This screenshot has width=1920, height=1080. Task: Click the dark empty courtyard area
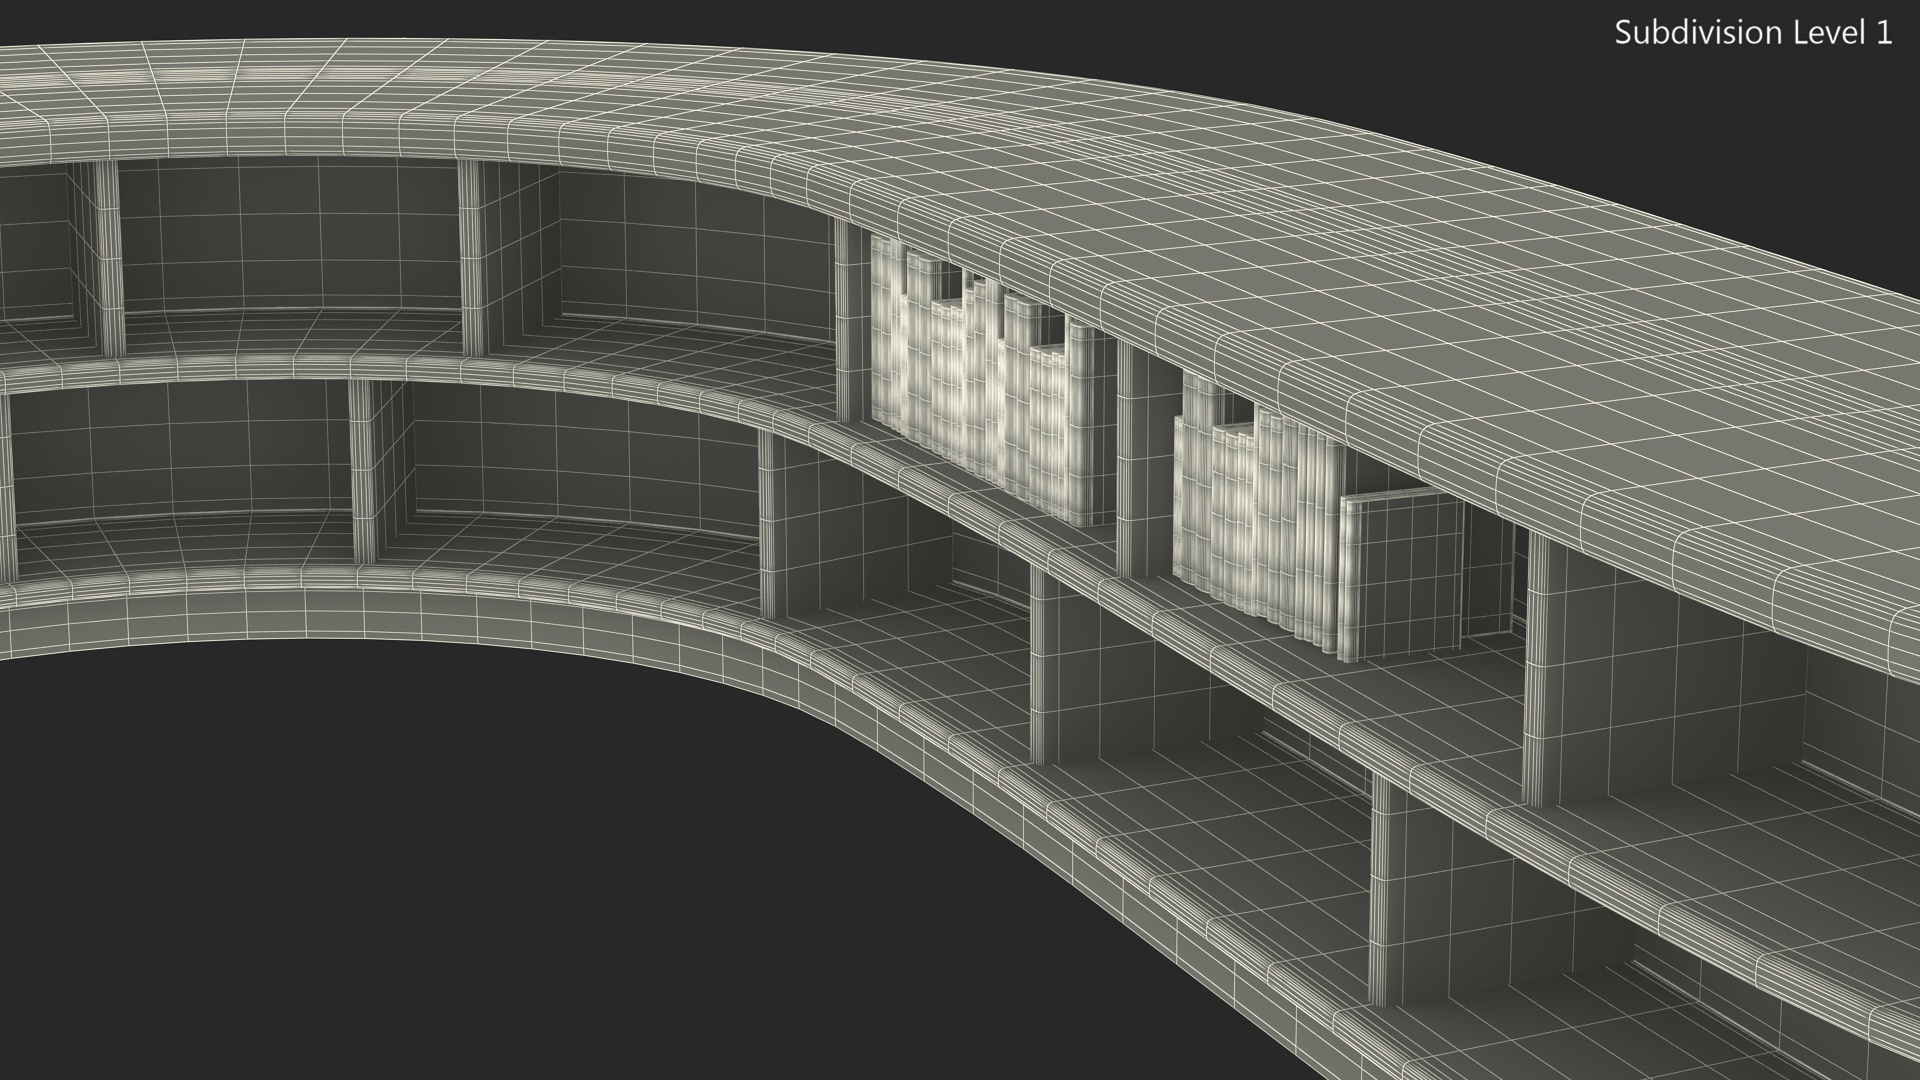pyautogui.click(x=400, y=850)
